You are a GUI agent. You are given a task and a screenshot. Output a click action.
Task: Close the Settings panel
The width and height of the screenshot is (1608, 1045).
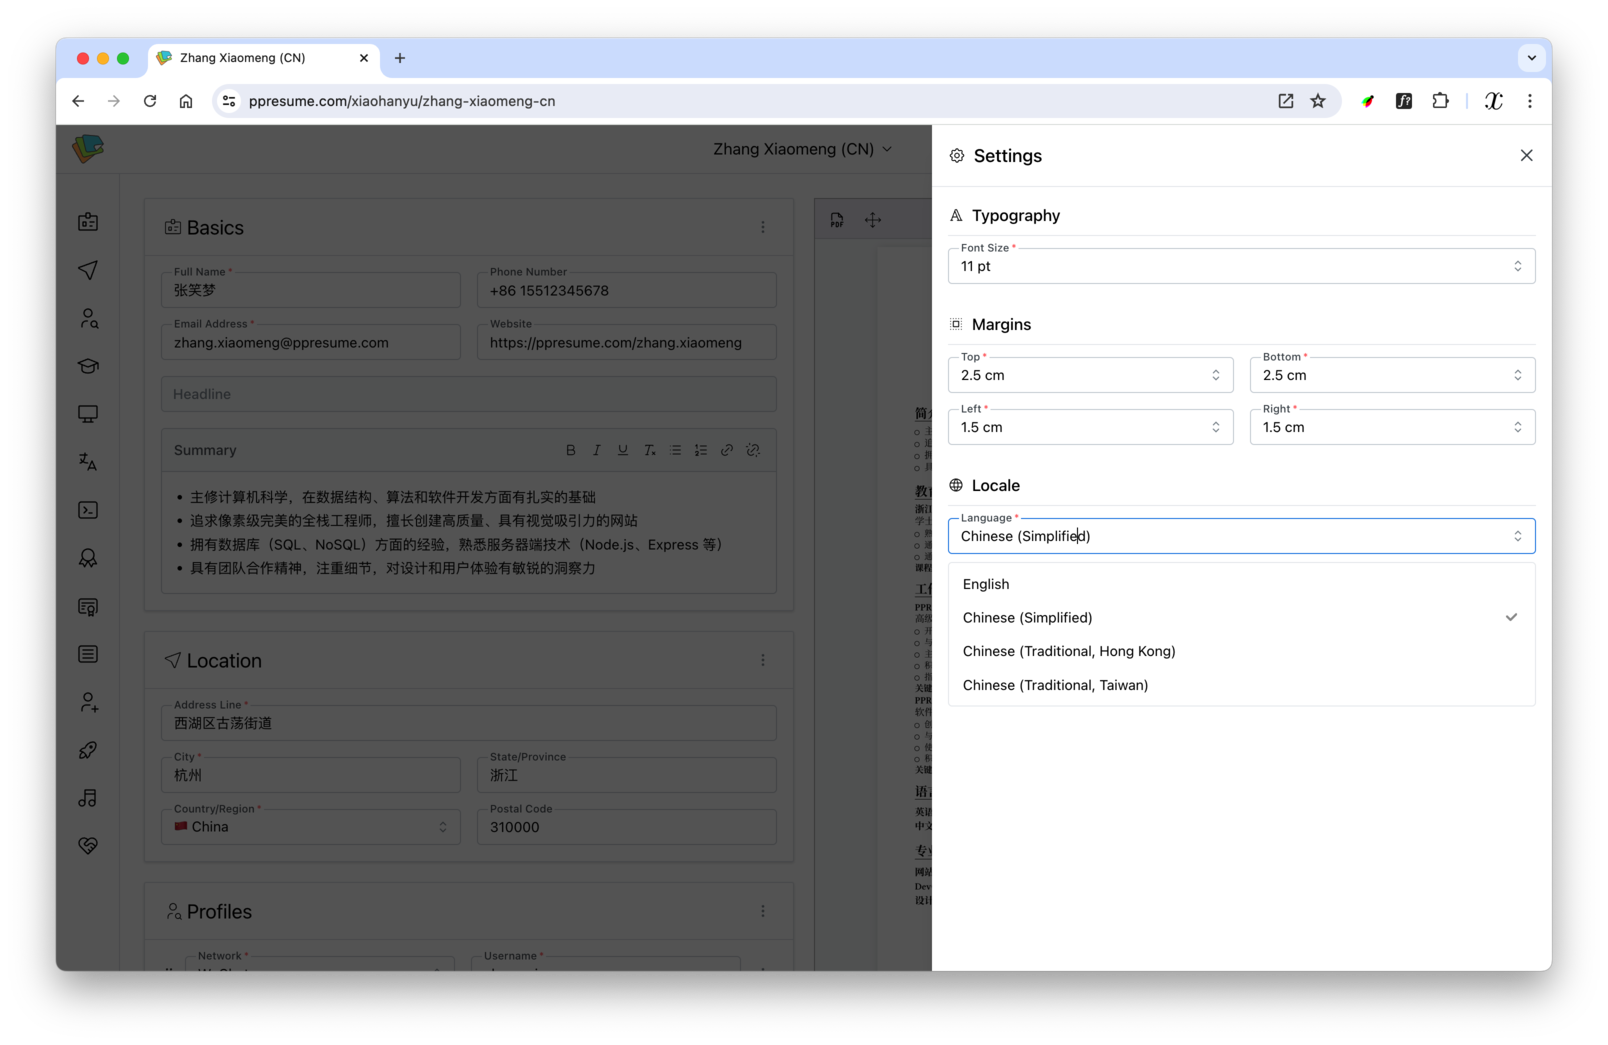[x=1526, y=155]
